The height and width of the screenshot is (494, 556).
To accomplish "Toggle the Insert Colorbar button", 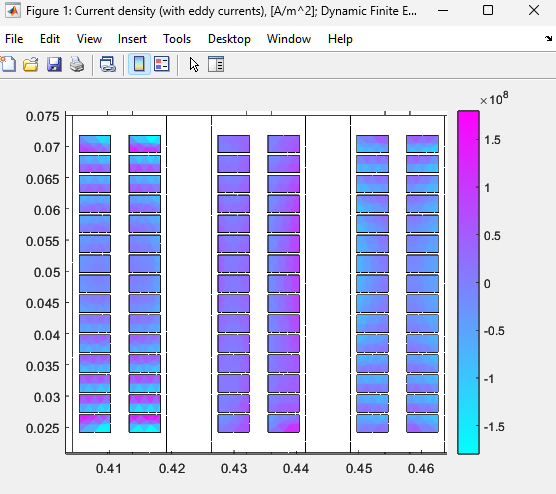I will coord(139,65).
